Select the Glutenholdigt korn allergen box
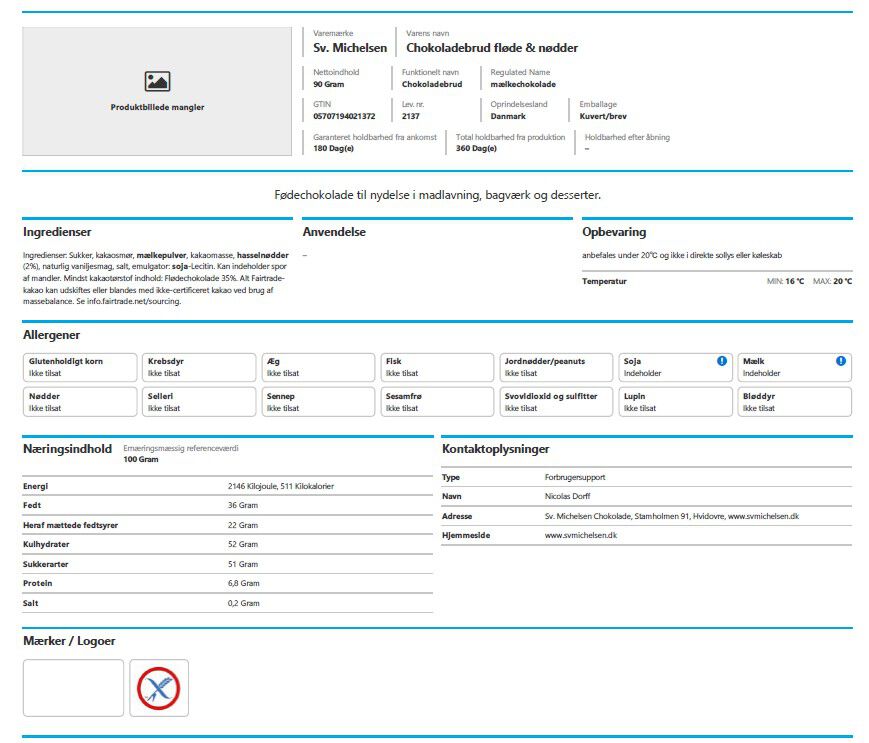869x743 pixels. click(x=80, y=367)
